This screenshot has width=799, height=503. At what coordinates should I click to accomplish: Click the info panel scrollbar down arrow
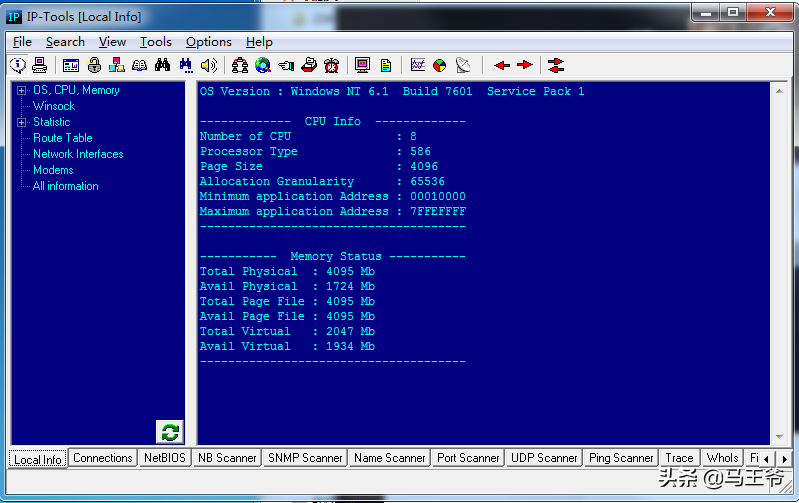779,437
